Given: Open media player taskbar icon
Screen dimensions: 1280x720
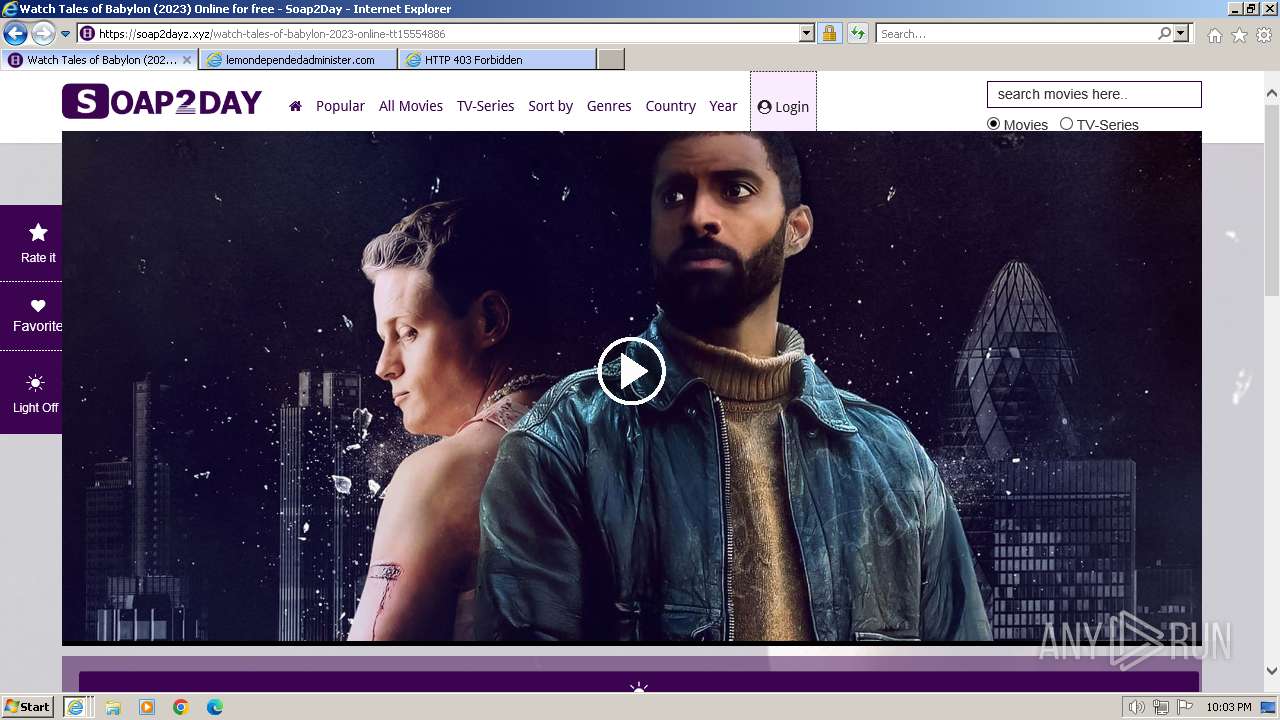Looking at the screenshot, I should (x=147, y=707).
